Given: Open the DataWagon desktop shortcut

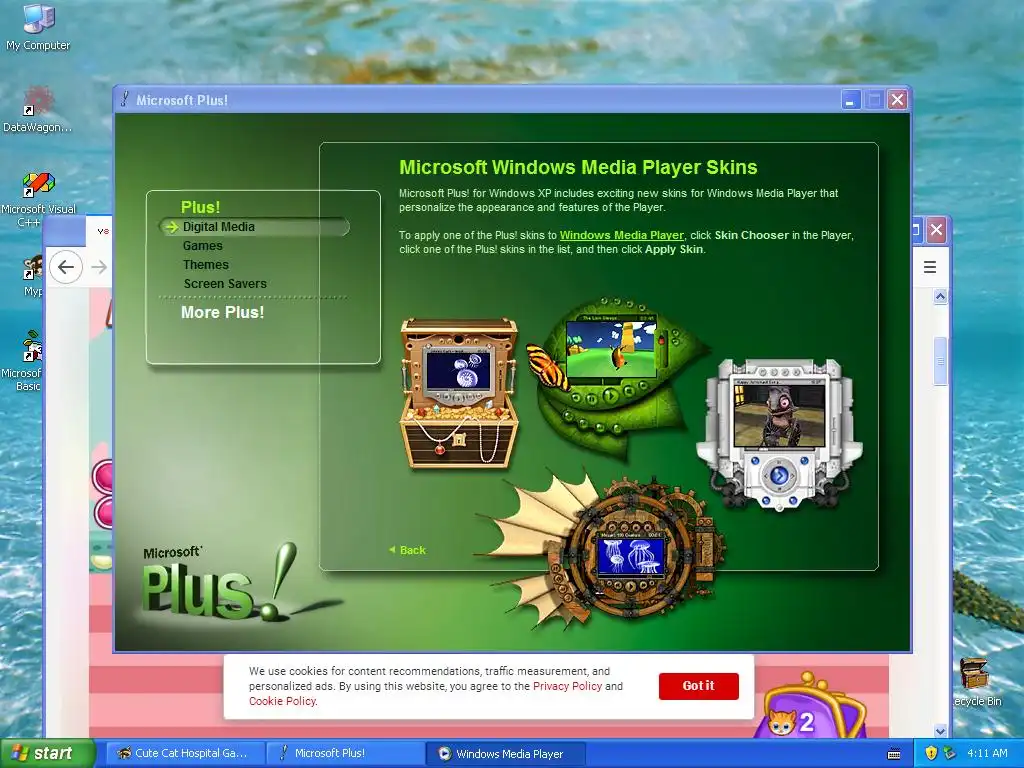Looking at the screenshot, I should tap(38, 110).
